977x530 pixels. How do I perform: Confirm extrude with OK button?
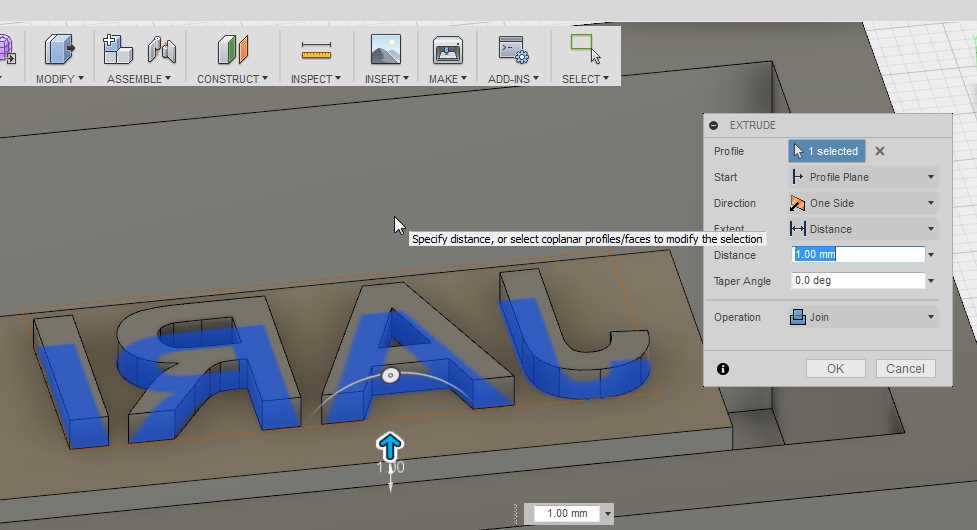click(836, 369)
